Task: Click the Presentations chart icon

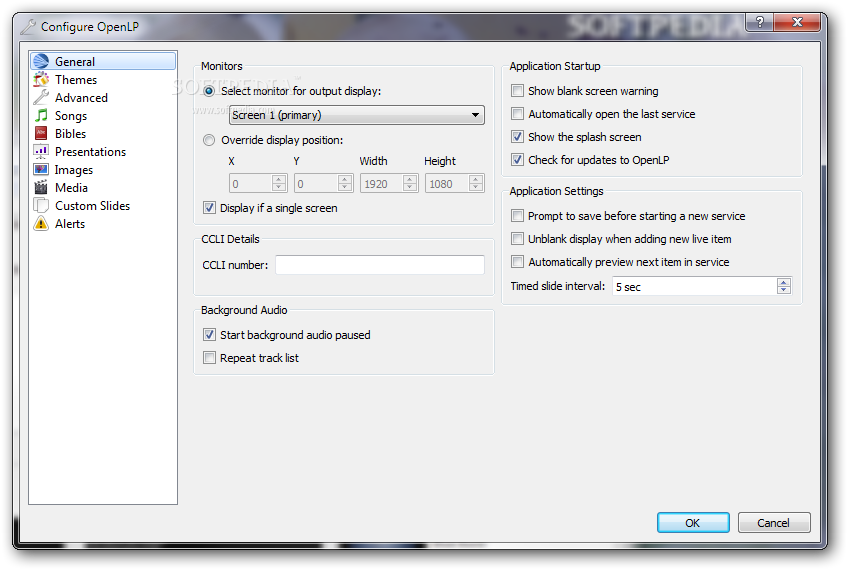Action: tap(41, 151)
